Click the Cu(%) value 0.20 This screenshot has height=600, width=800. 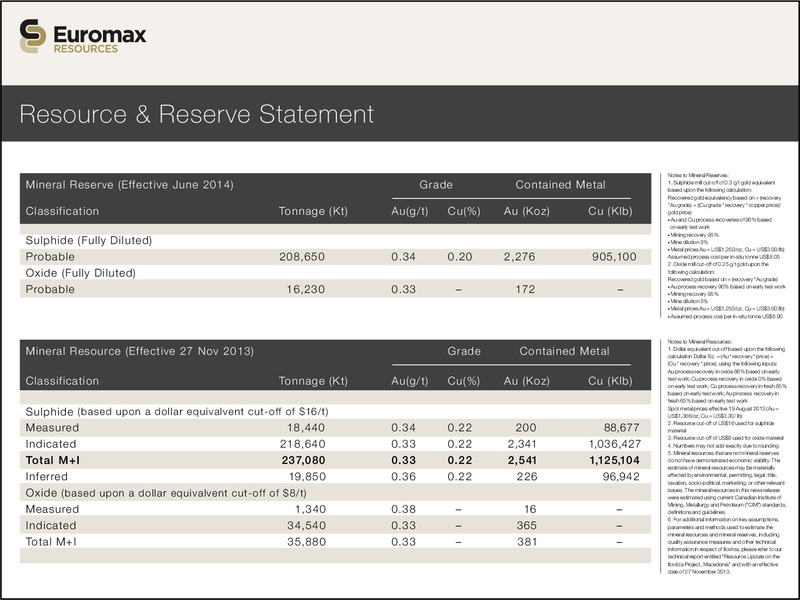(460, 257)
